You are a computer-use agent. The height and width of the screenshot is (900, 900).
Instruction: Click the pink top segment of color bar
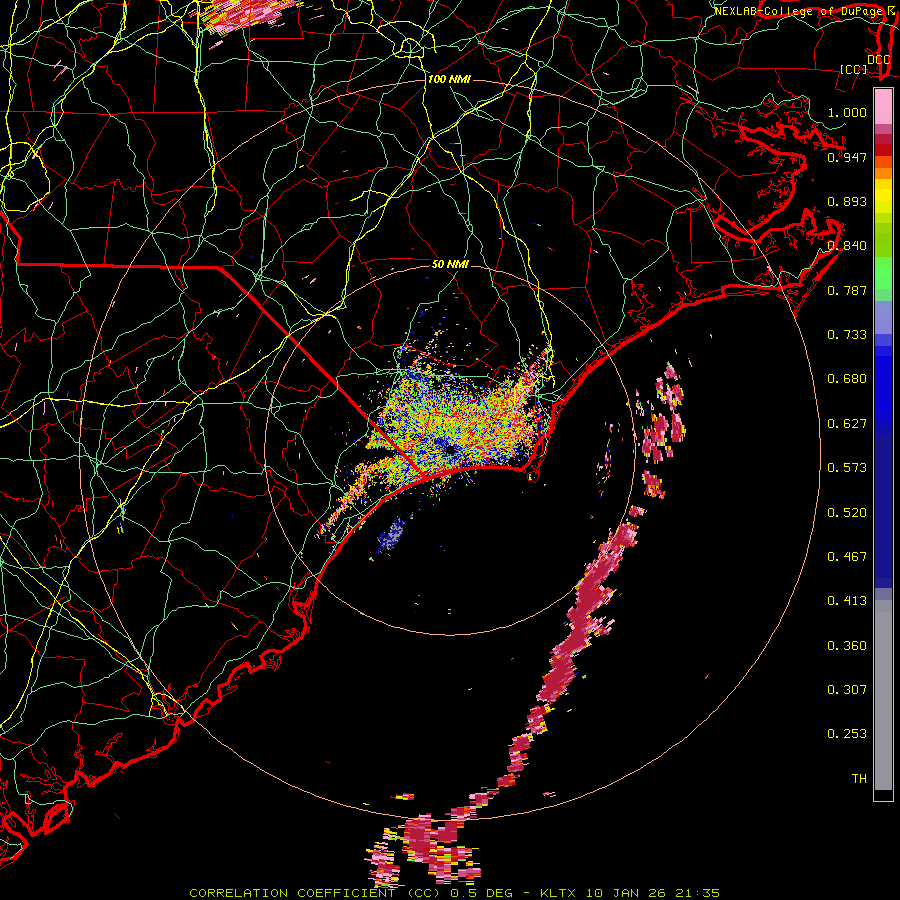pyautogui.click(x=883, y=106)
